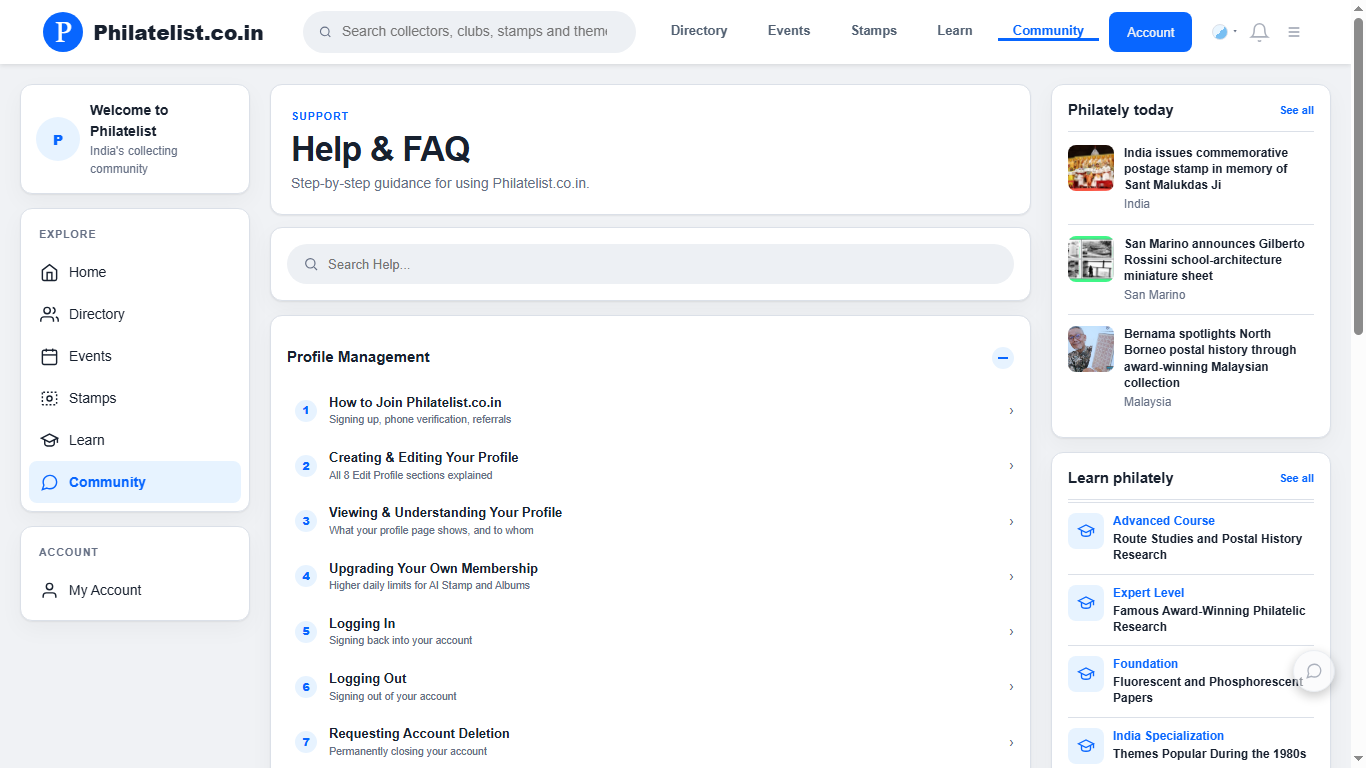Open Events in the top navigation
This screenshot has width=1366, height=768.
(x=789, y=31)
